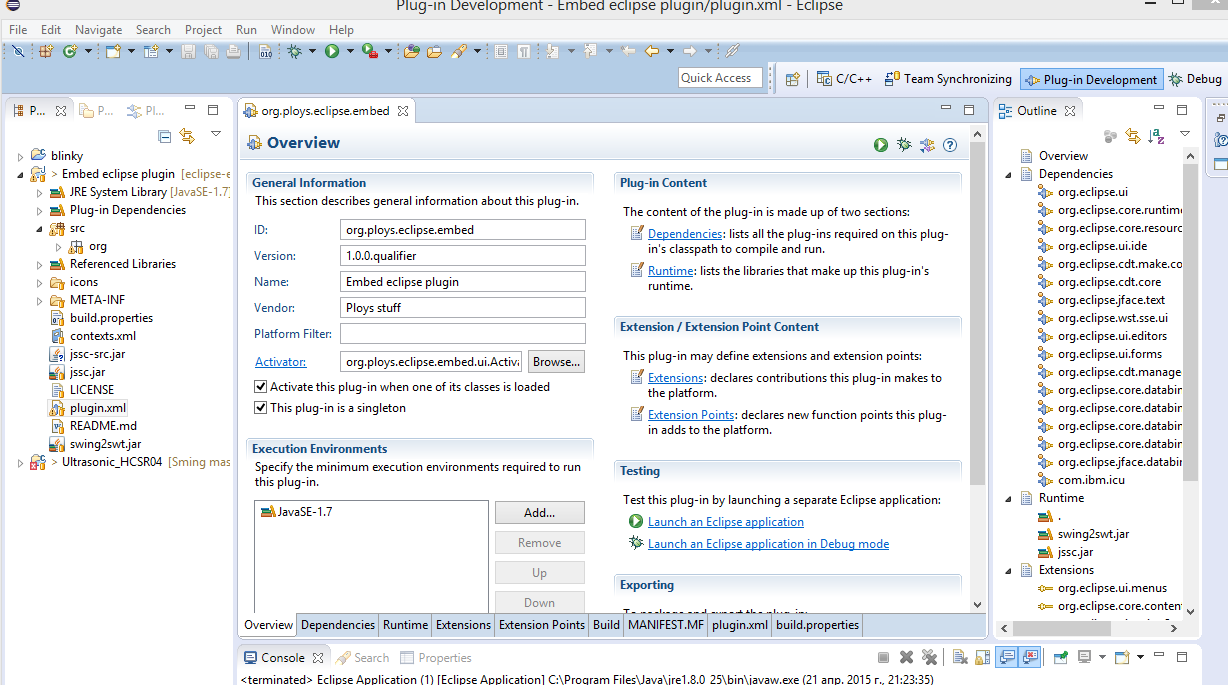Click Link with Editor in Package Explorer

pyautogui.click(x=187, y=135)
